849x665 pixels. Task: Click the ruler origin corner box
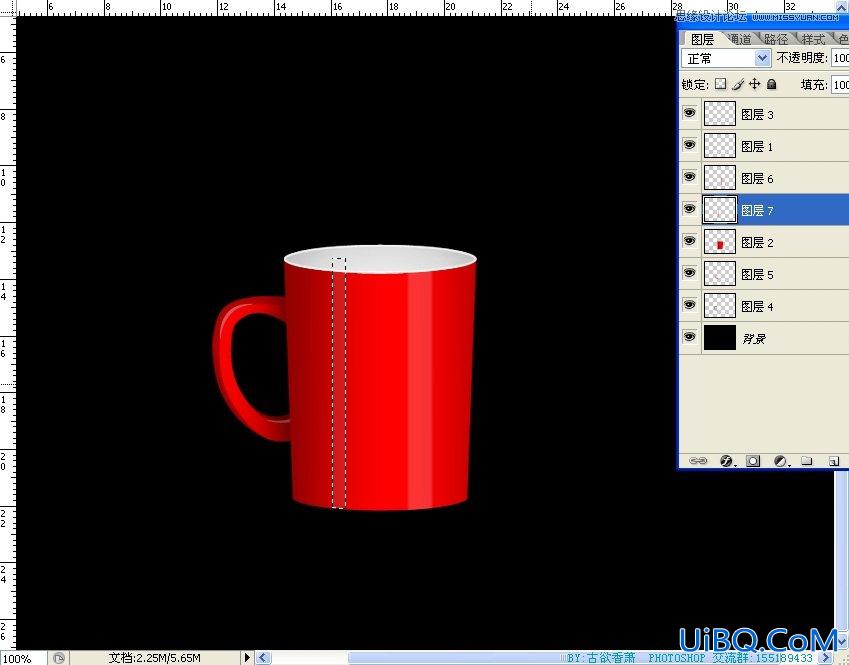click(x=8, y=8)
